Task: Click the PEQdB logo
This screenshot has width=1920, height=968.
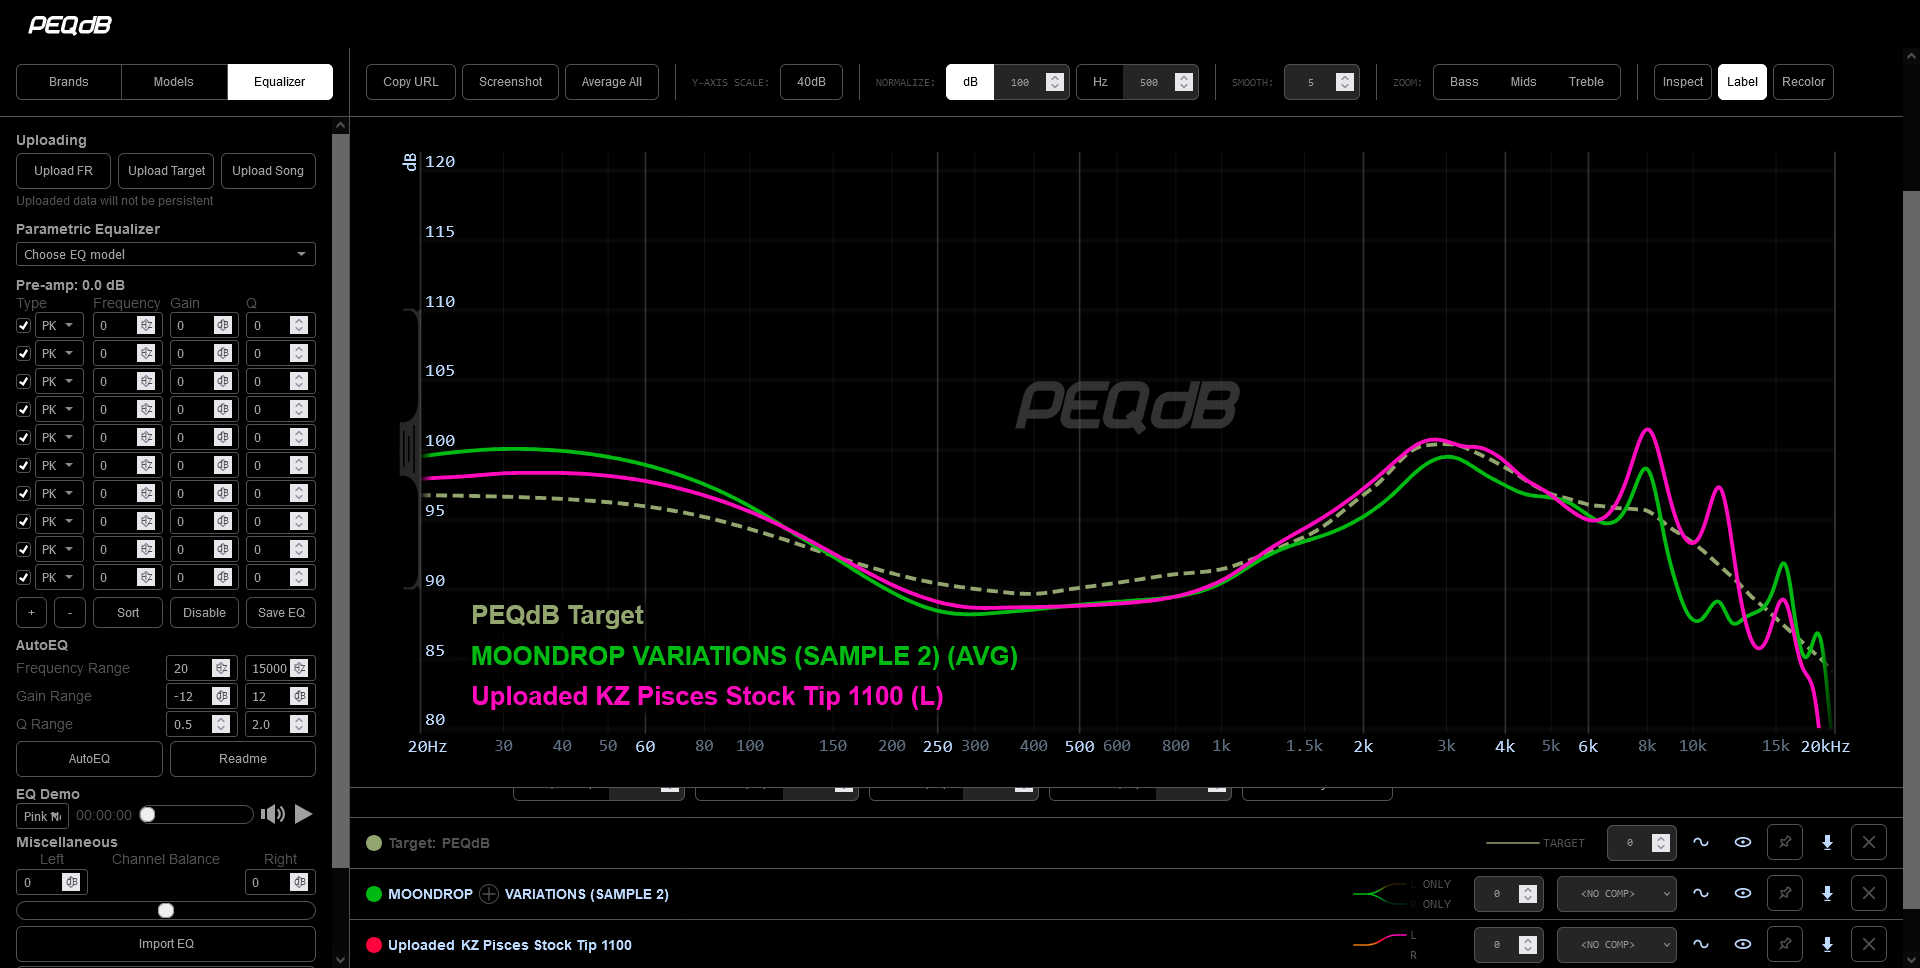Action: [x=70, y=25]
